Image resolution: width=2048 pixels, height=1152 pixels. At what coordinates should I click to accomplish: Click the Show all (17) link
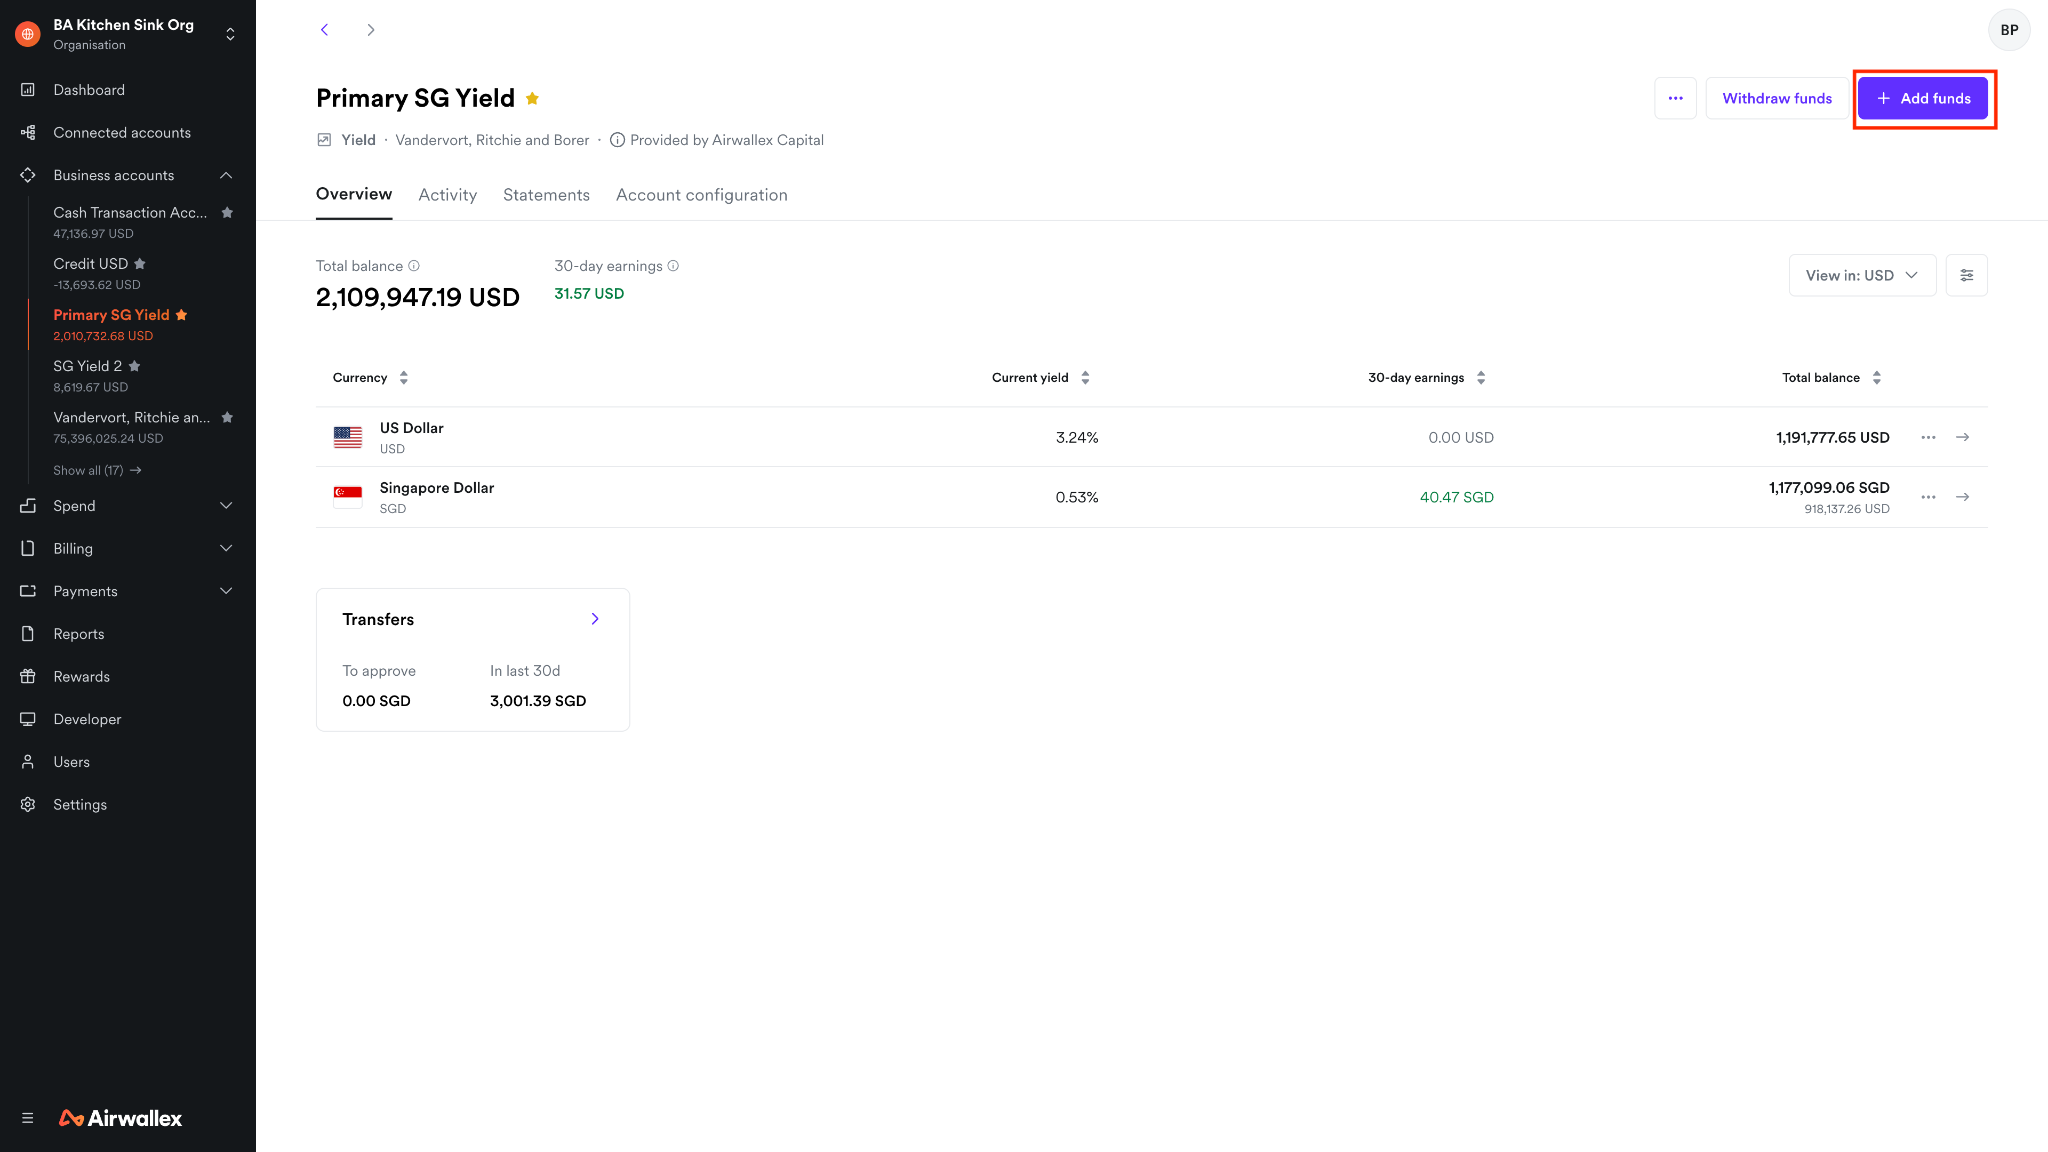[97, 471]
